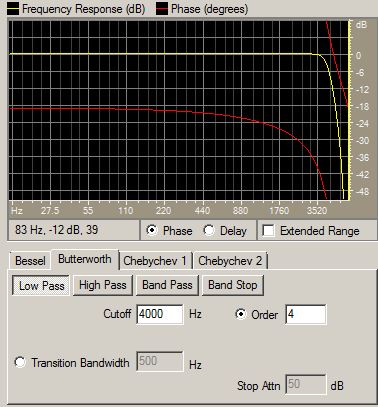Switch to the Bessel tab

pos(30,261)
